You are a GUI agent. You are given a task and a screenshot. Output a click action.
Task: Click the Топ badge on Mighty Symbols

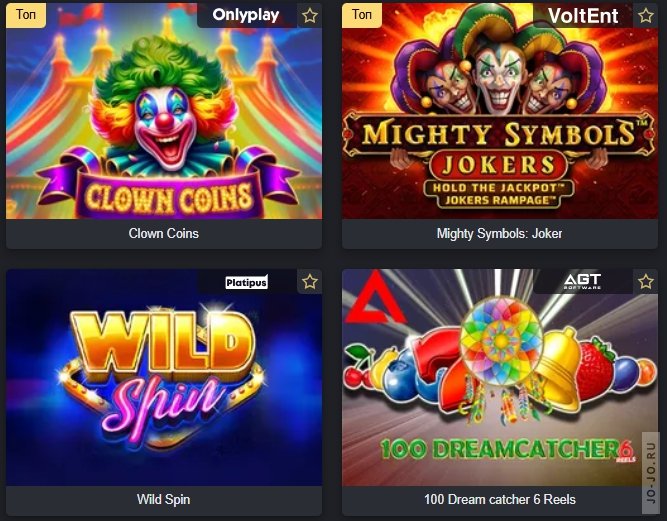362,15
